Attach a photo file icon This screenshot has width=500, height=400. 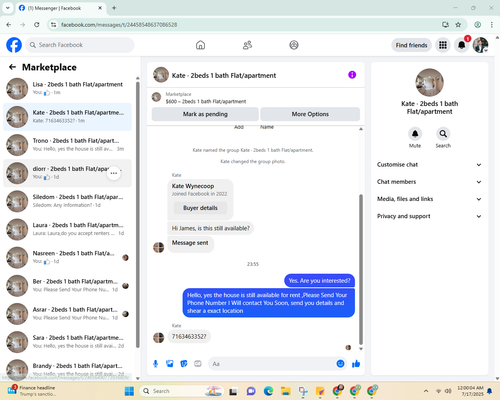(x=170, y=364)
